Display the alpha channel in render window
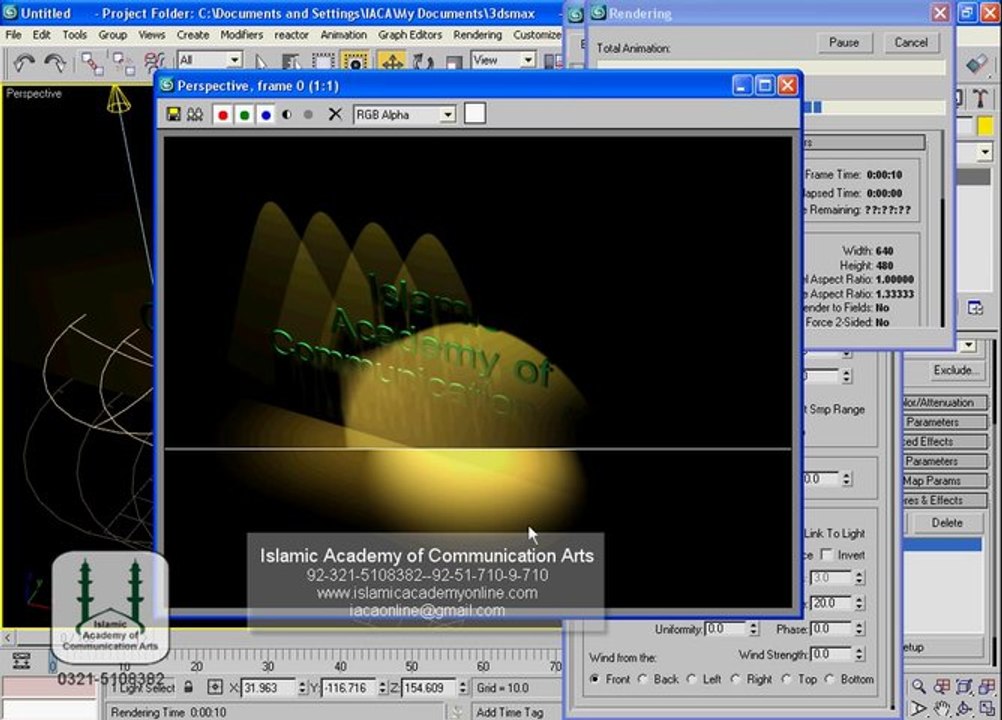The image size is (1002, 720). click(287, 115)
